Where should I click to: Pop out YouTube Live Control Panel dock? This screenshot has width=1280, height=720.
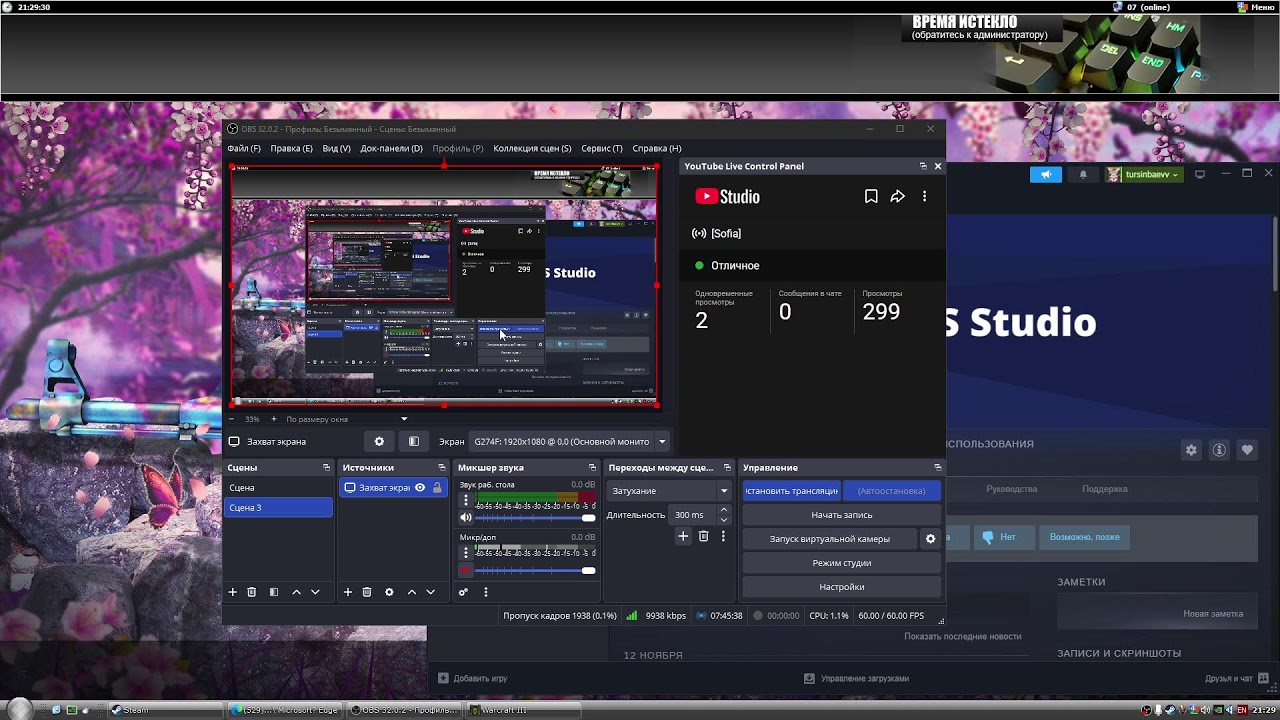coord(923,166)
